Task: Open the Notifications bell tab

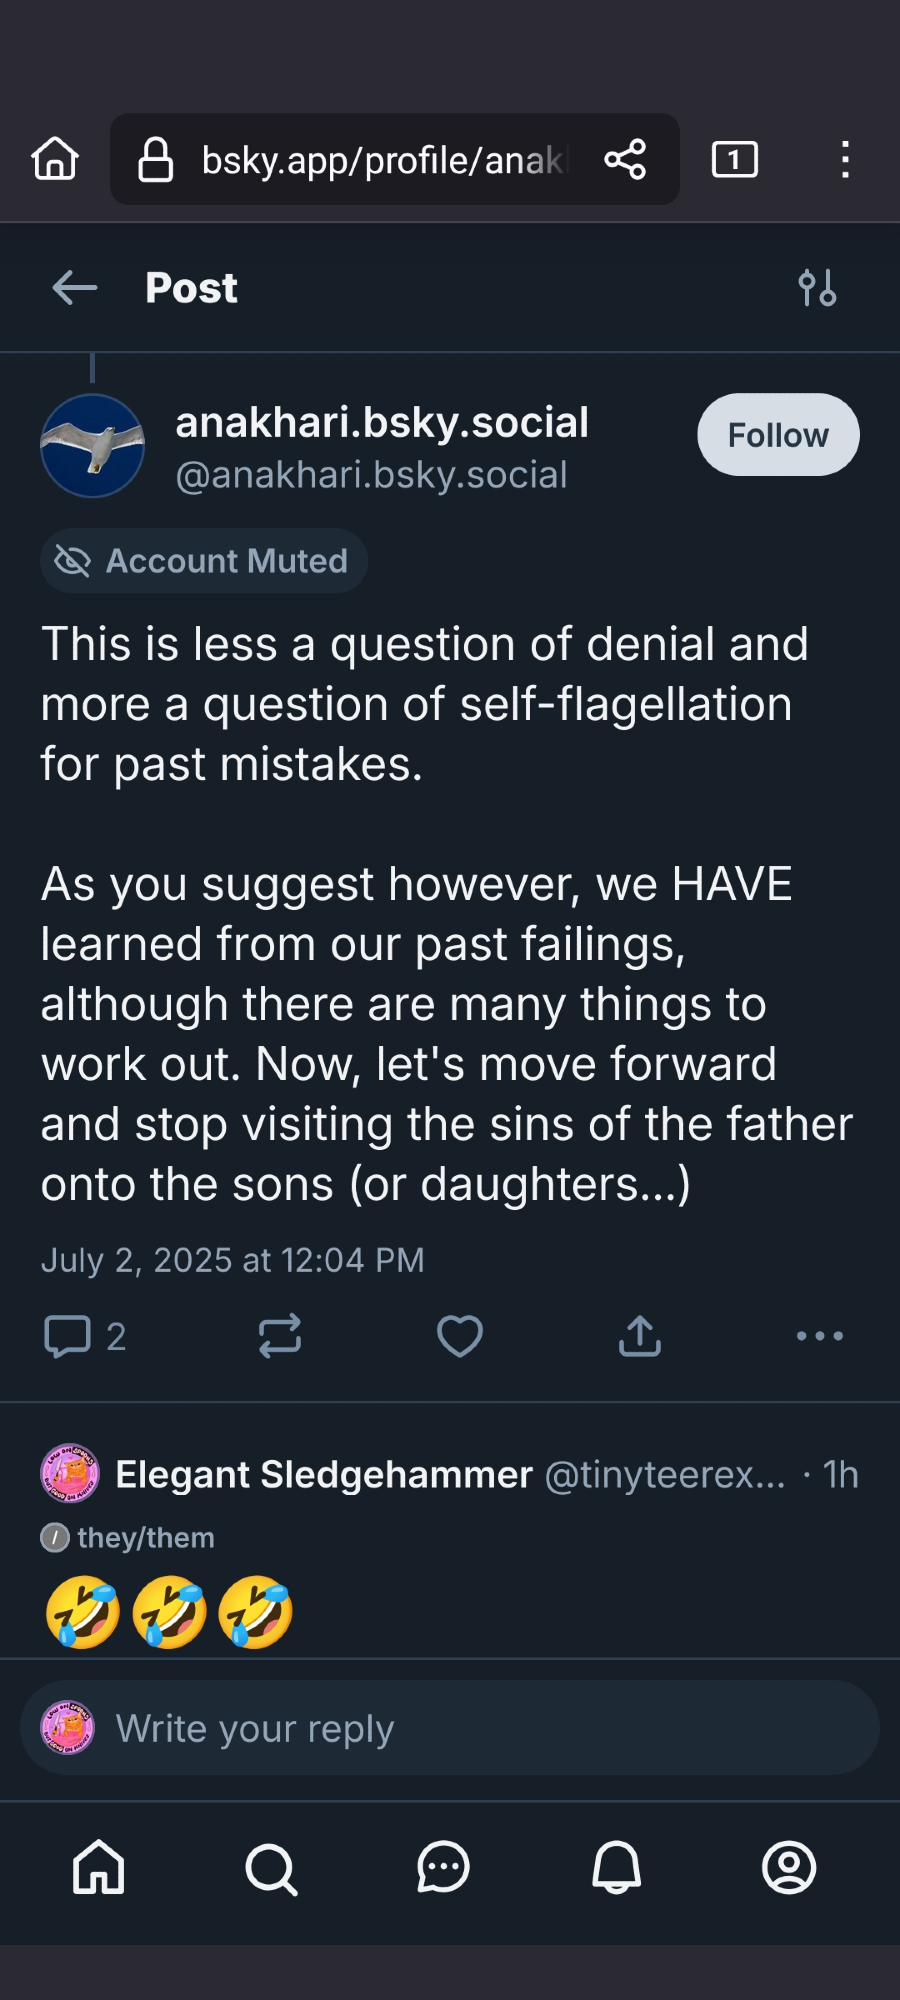Action: pyautogui.click(x=616, y=1867)
